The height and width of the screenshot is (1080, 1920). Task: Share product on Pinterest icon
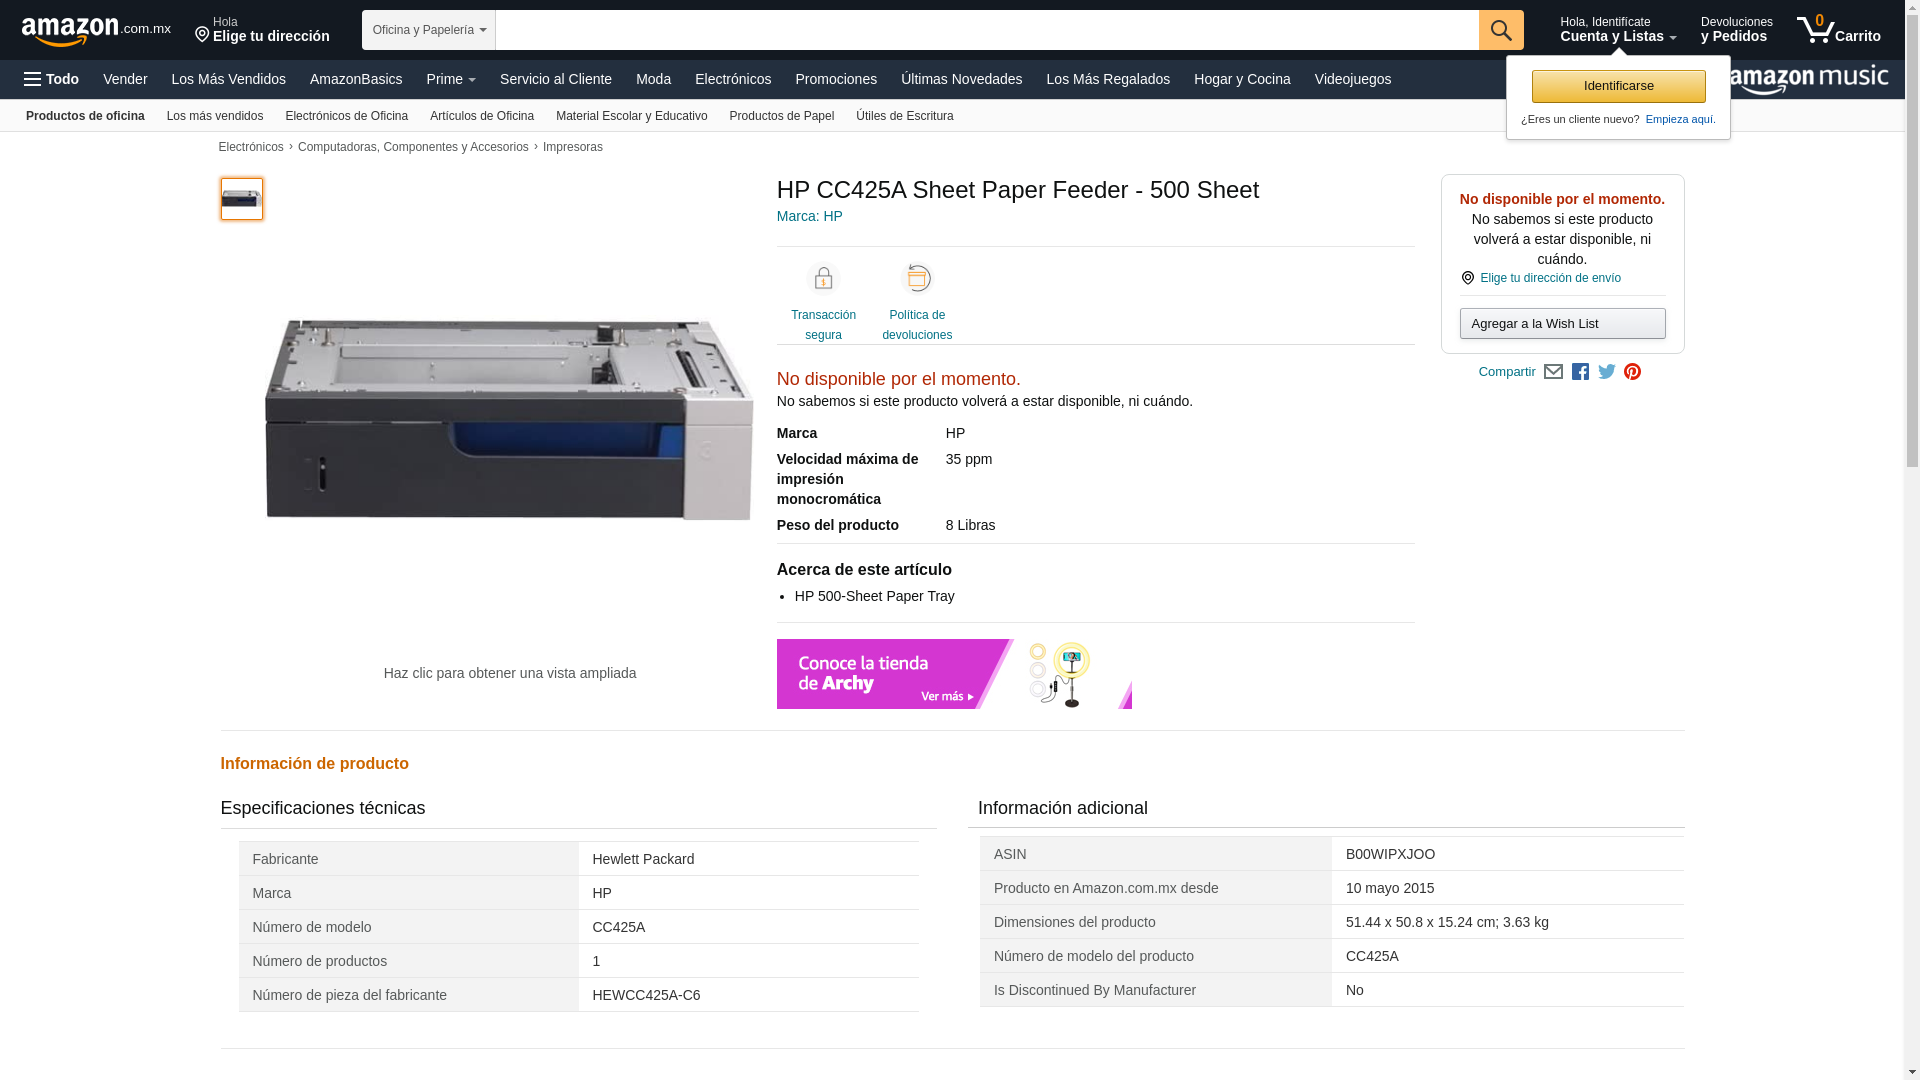[1632, 372]
